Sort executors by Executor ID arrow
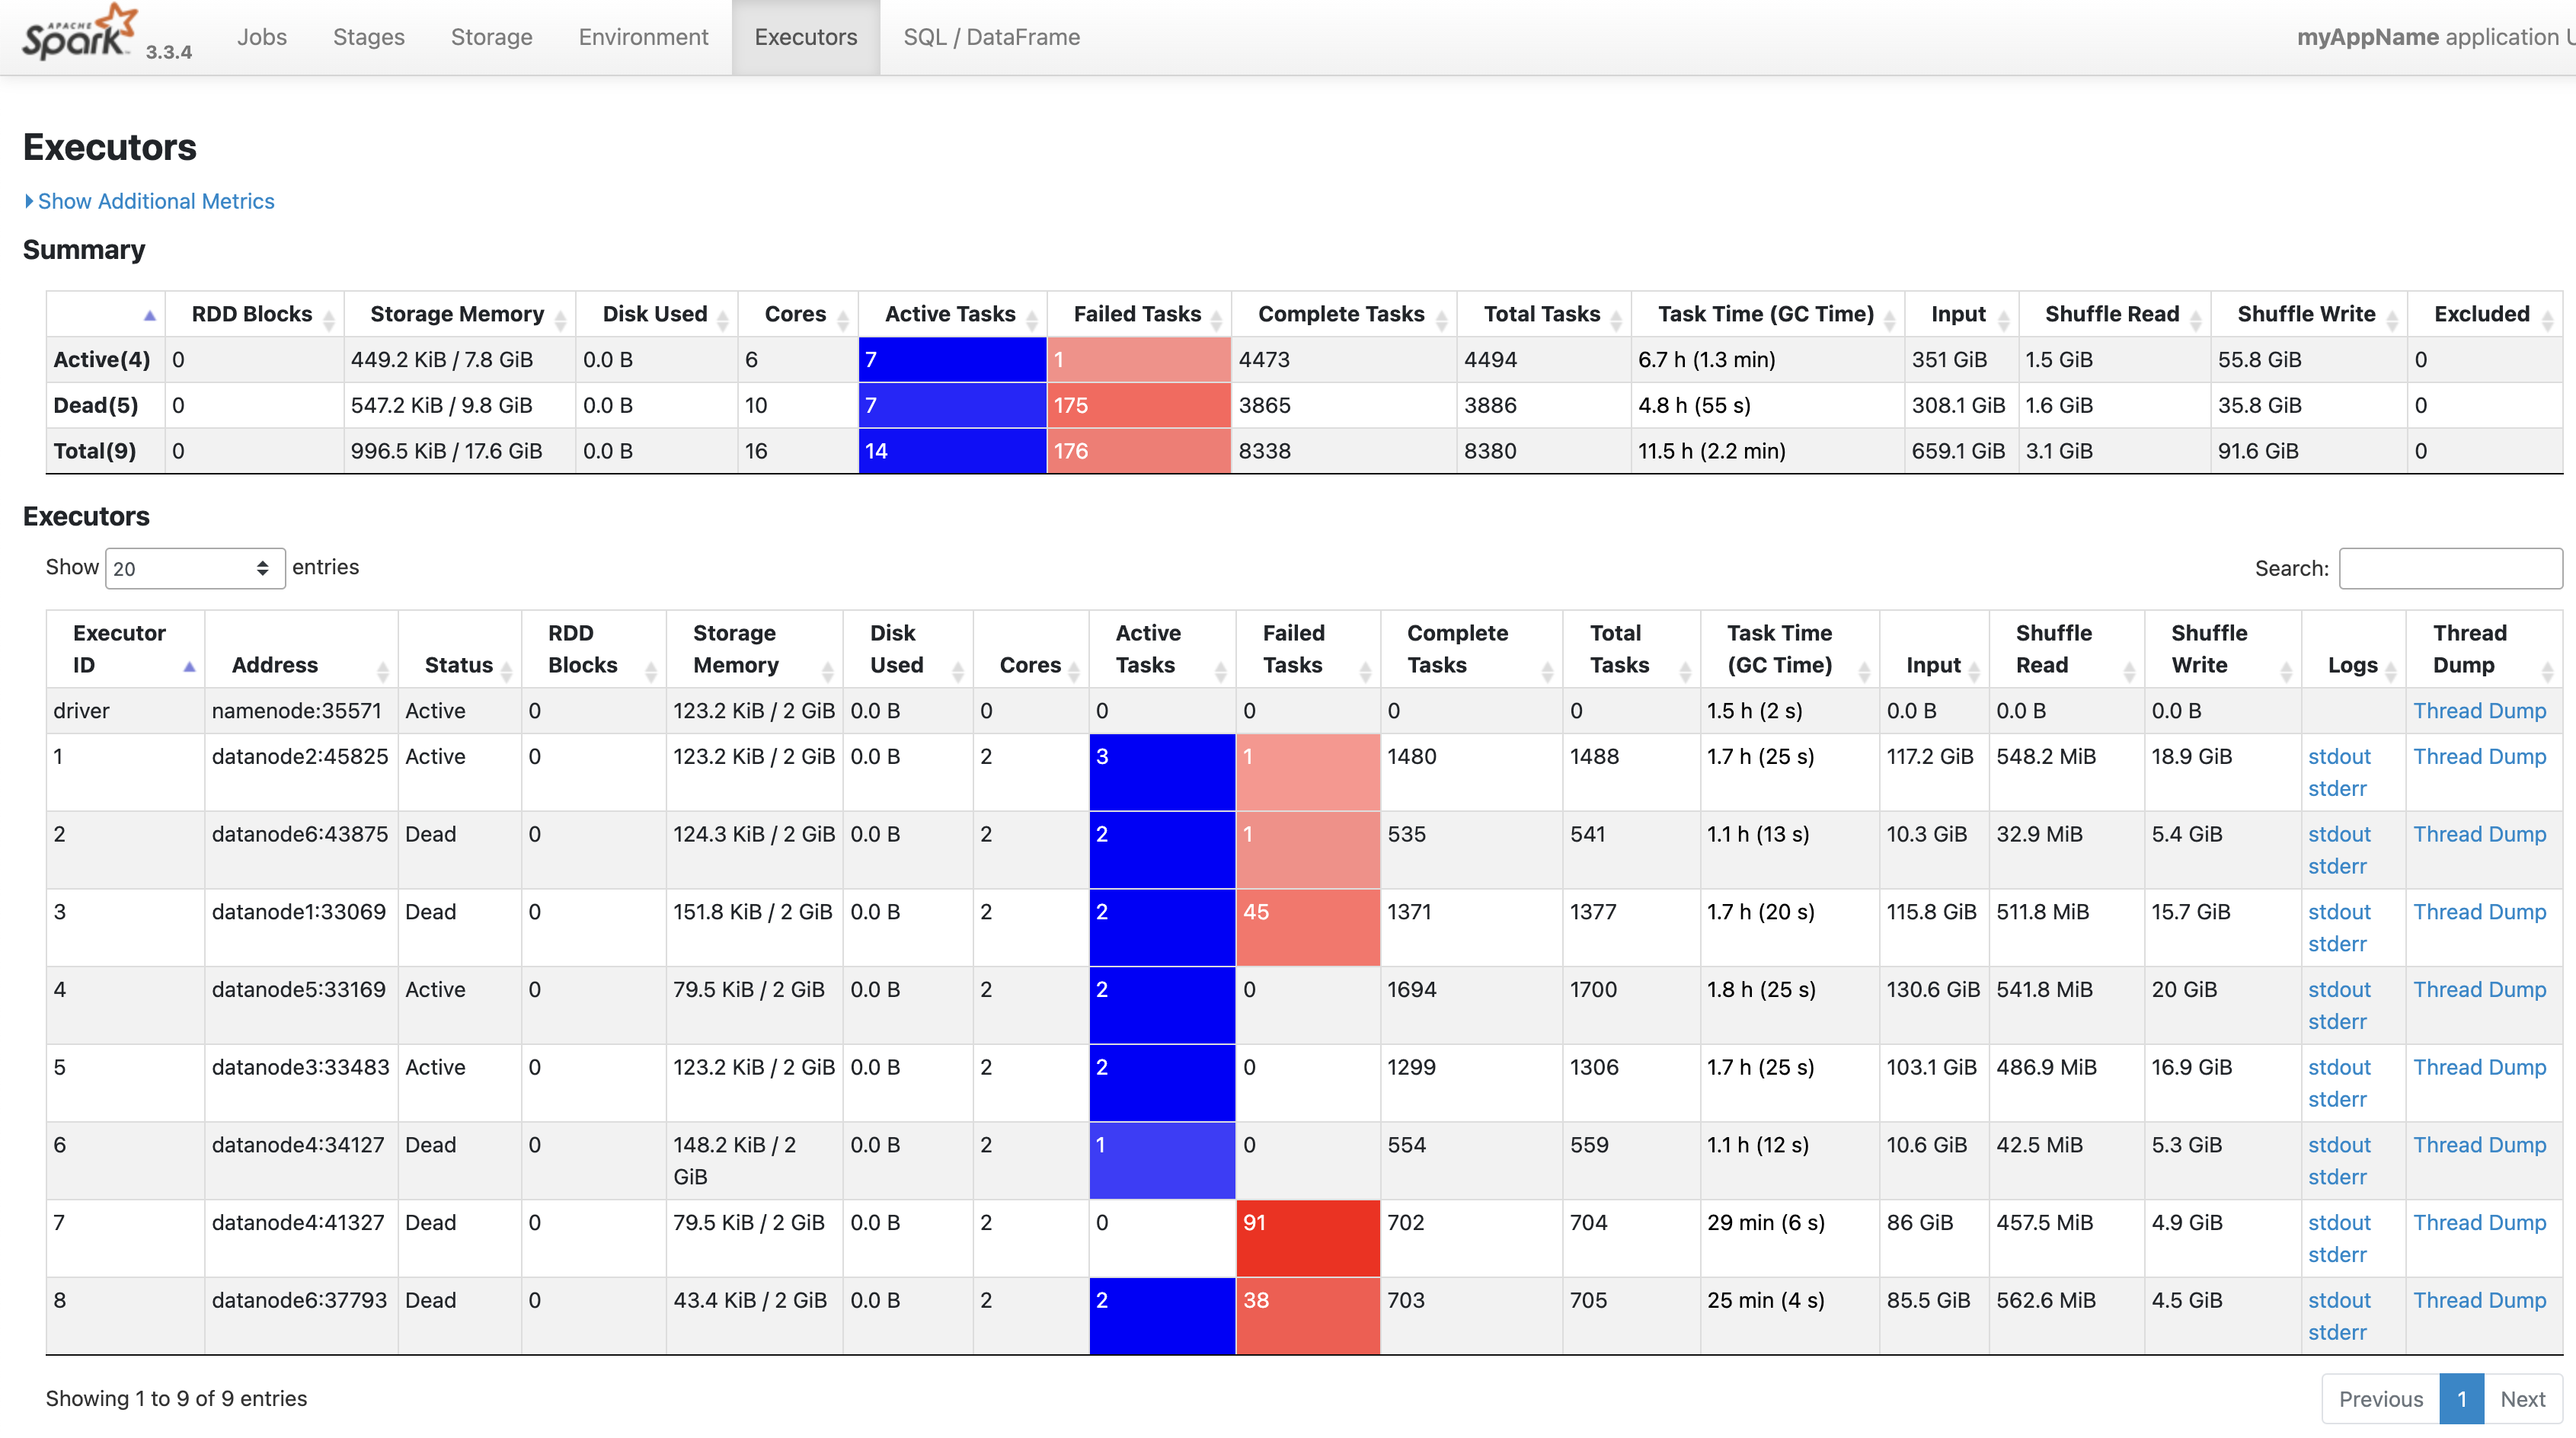Viewport: 2576px width, 1438px height. [189, 667]
